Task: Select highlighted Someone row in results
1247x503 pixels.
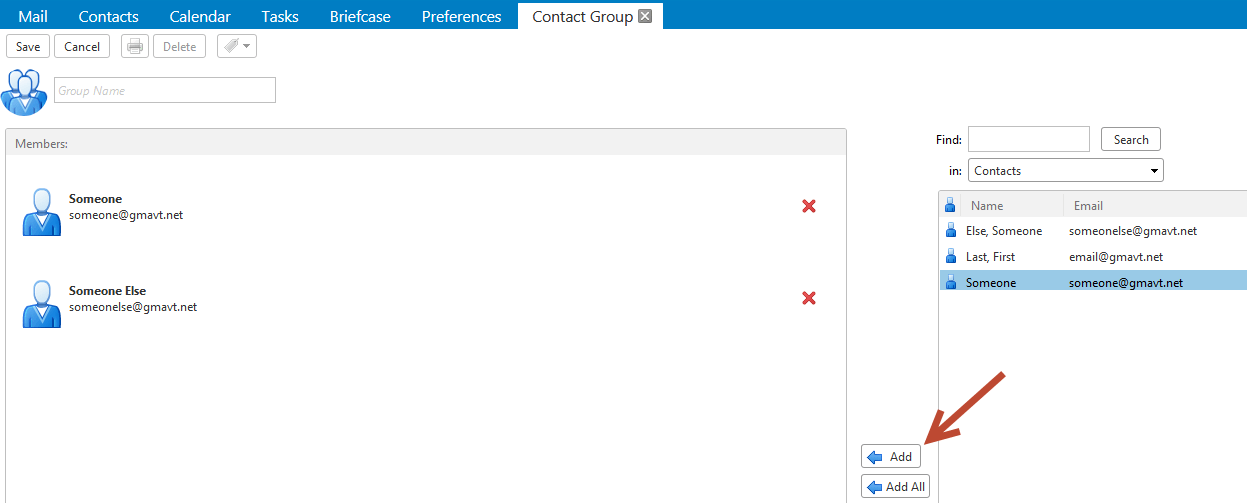Action: pyautogui.click(x=1093, y=283)
